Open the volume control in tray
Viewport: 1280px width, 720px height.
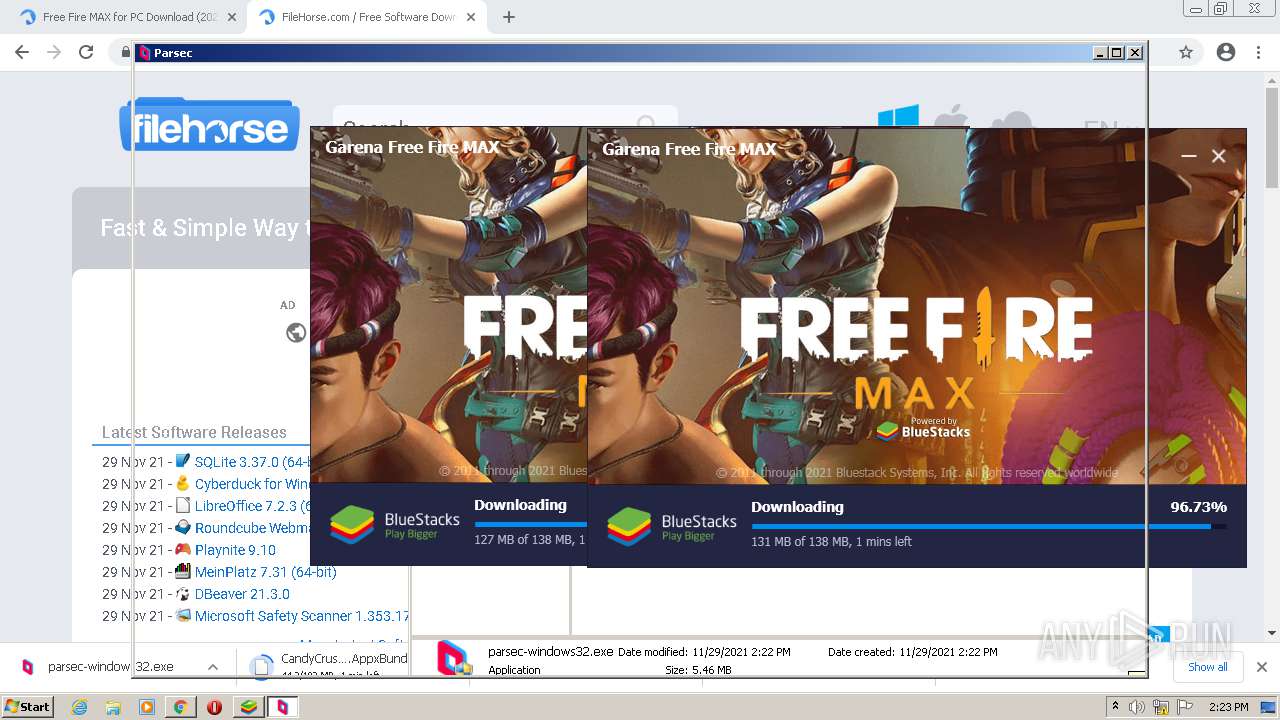click(x=1137, y=707)
